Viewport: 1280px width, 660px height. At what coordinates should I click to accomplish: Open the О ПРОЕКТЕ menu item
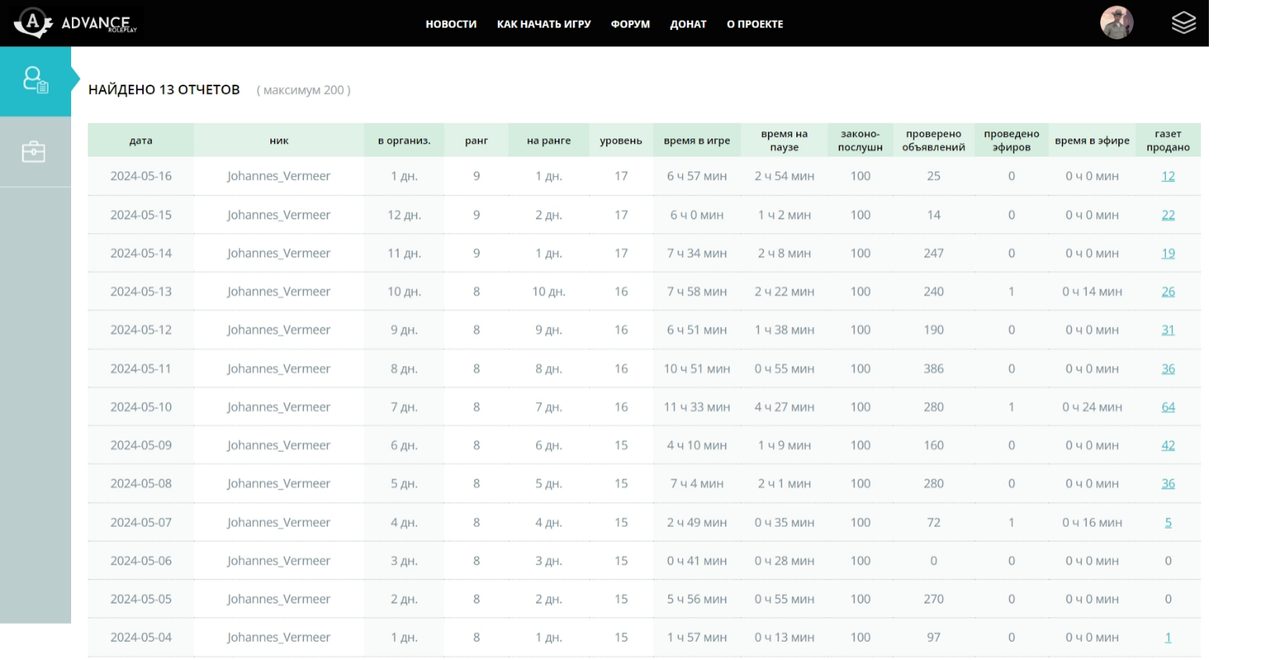pos(755,24)
